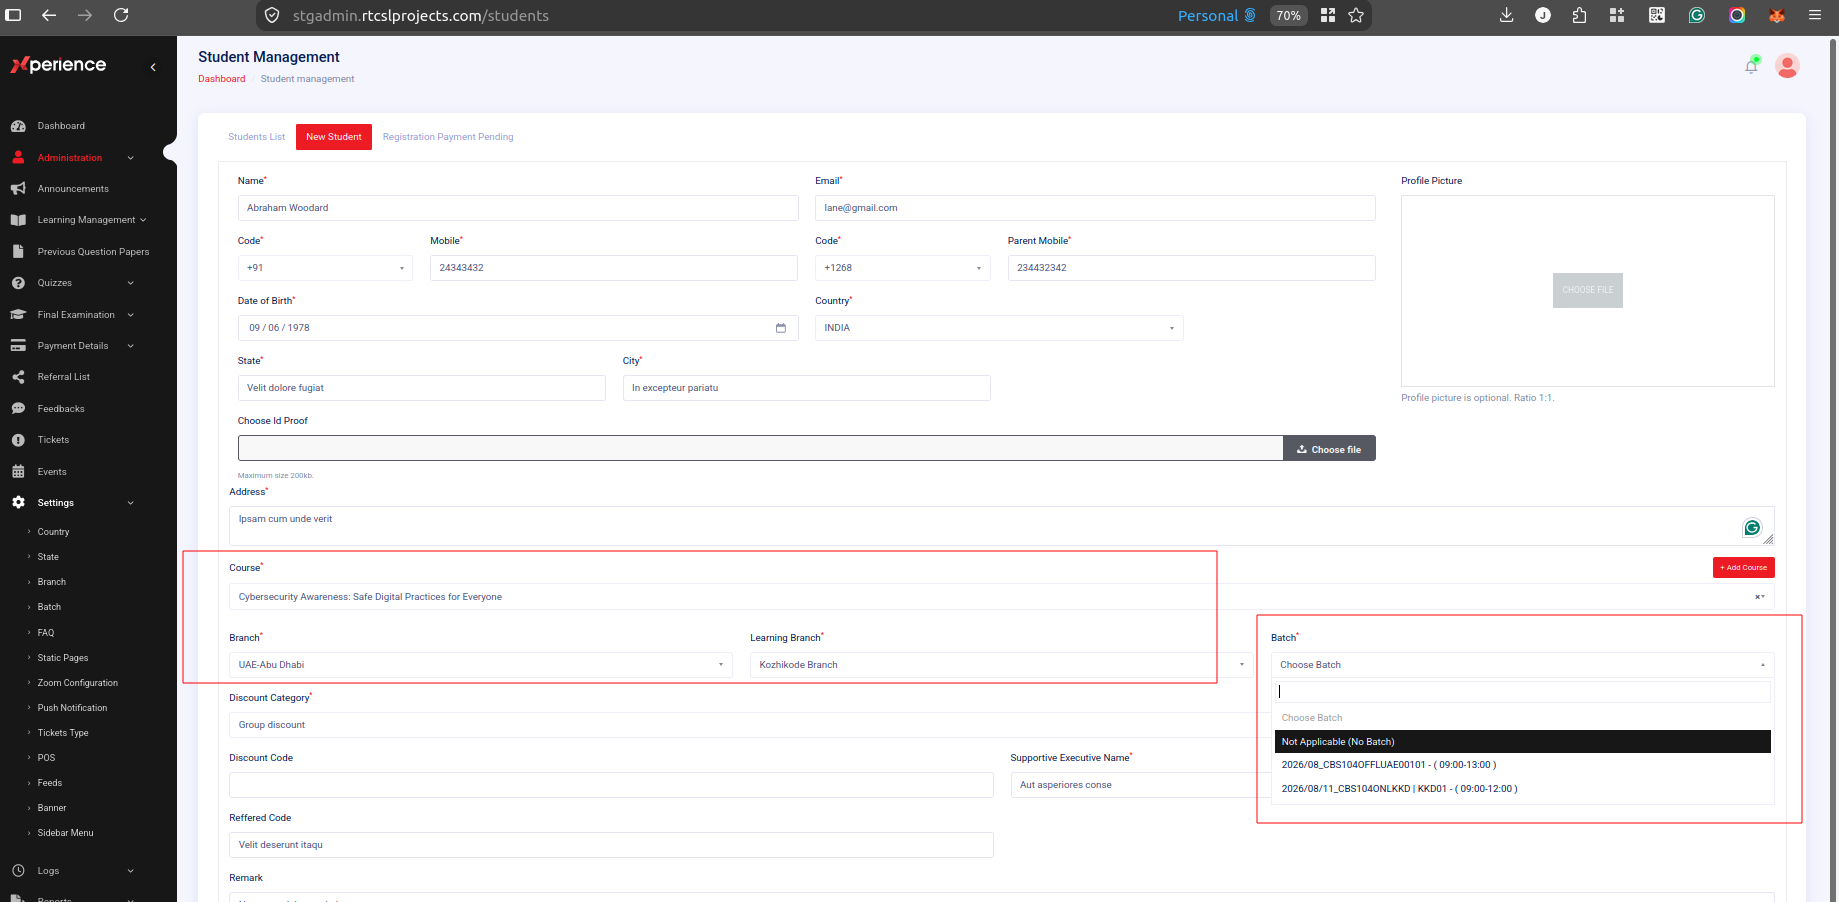This screenshot has height=902, width=1839.
Task: Select batch 2026/08/11_CBS104ONLKKD KKD01
Action: pos(1523,789)
